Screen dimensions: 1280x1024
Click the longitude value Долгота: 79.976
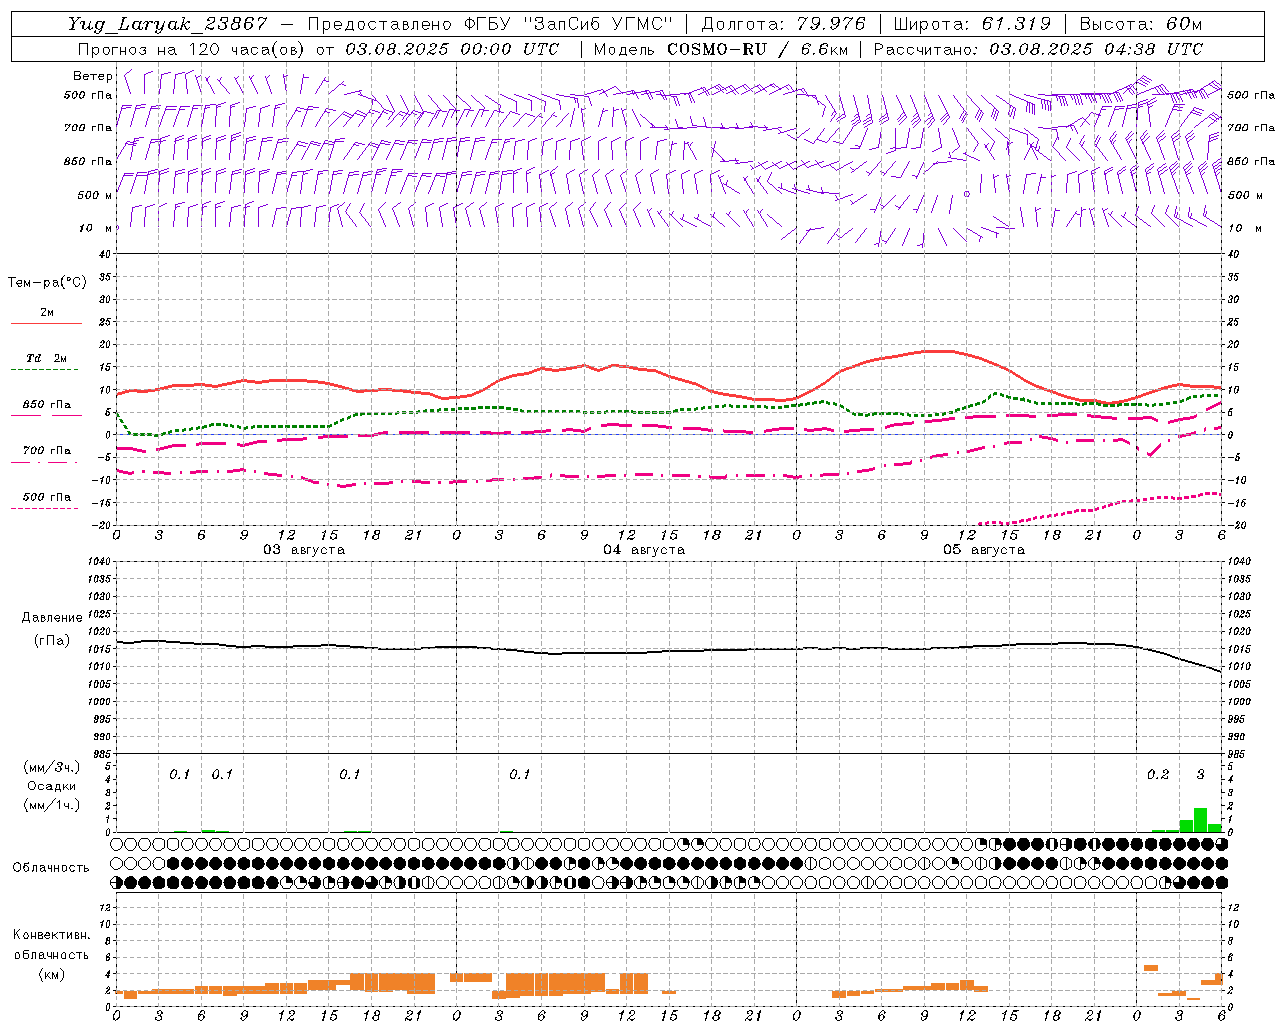tap(784, 24)
